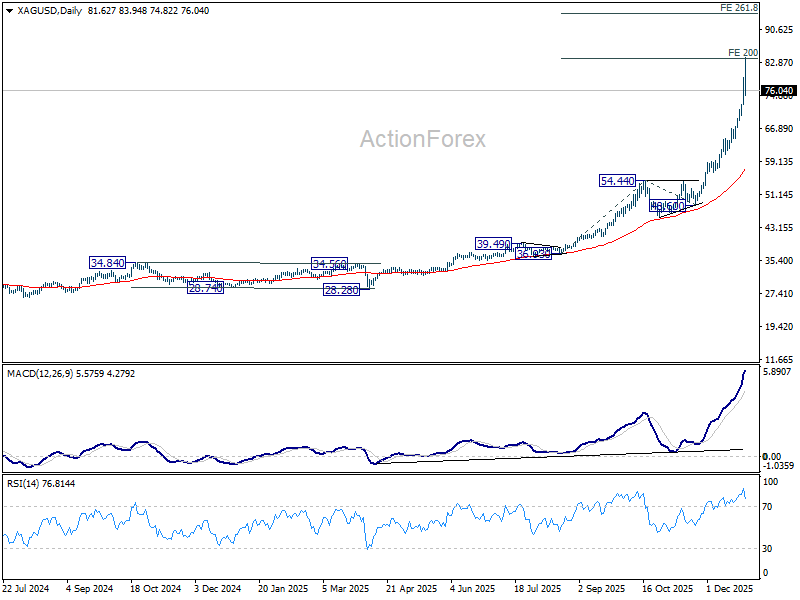Click the RSI 70 level axis value

(x=769, y=508)
